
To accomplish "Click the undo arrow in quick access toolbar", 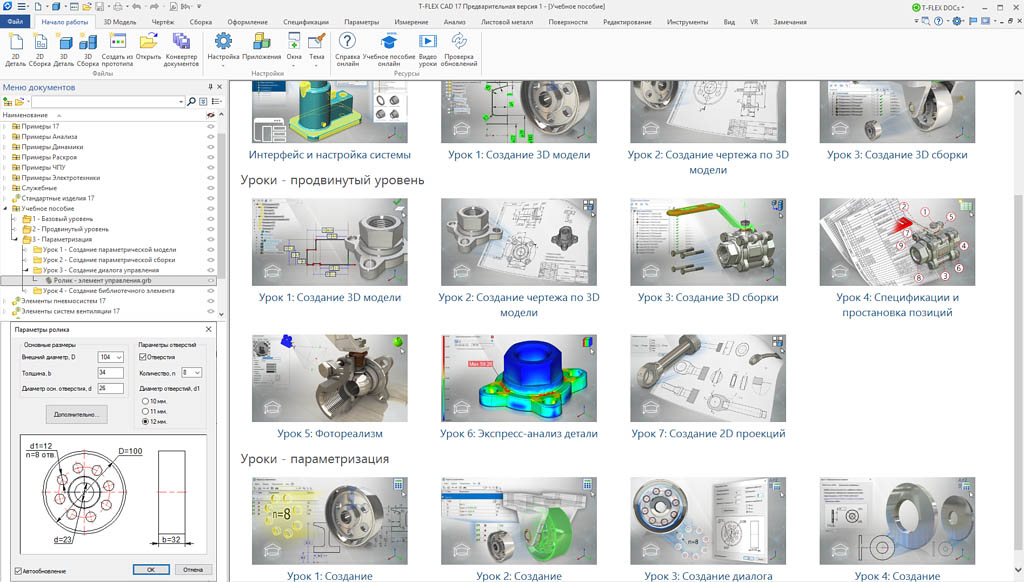I will point(136,7).
